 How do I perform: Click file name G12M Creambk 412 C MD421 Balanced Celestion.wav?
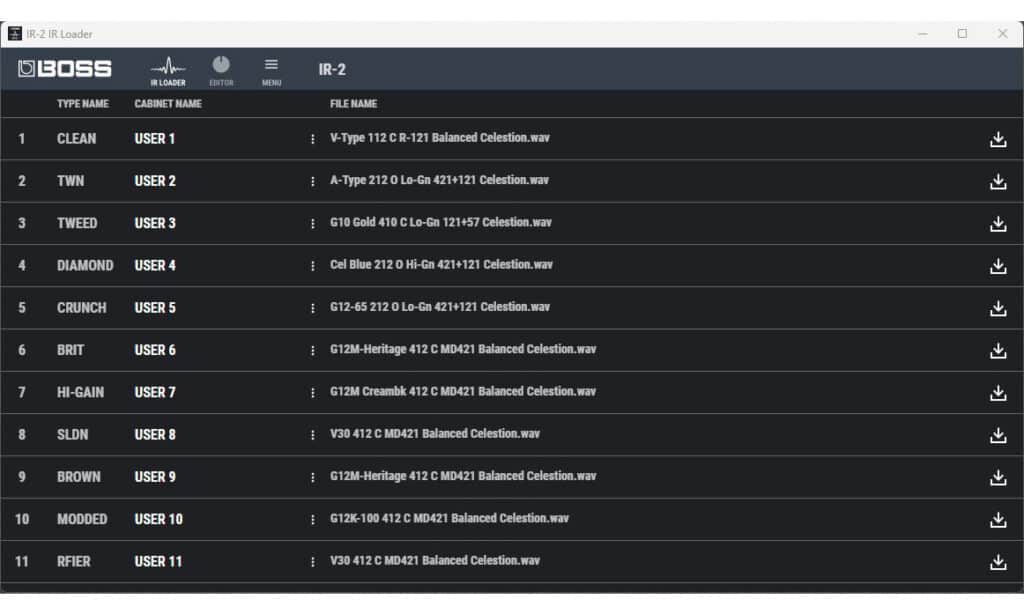tap(463, 391)
